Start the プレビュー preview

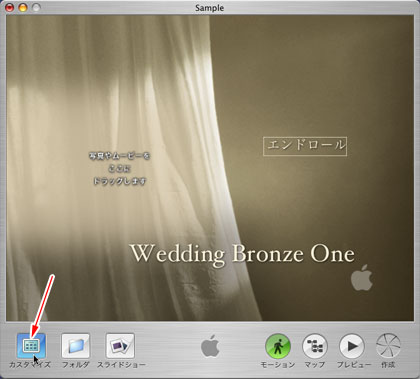pyautogui.click(x=352, y=347)
